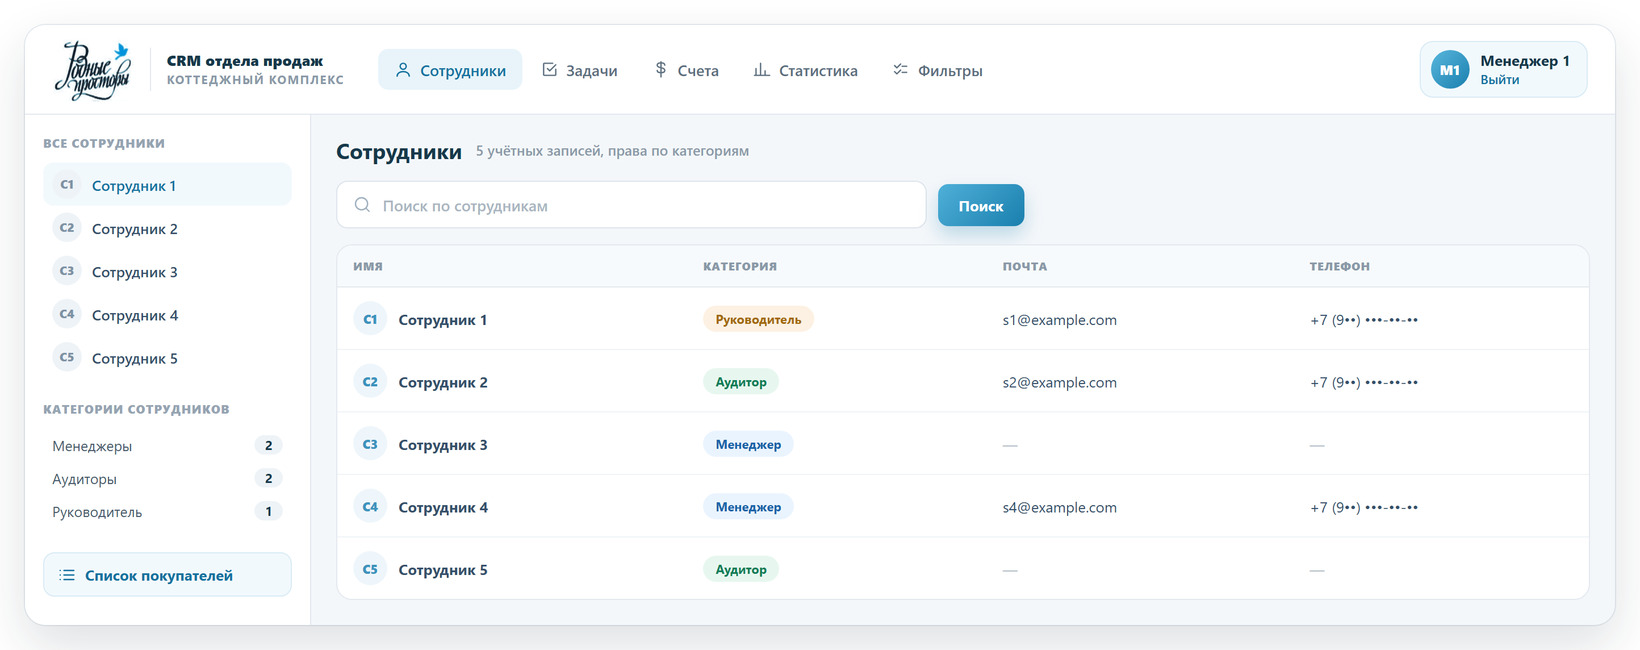Click the C5 avatar in table row

point(370,569)
